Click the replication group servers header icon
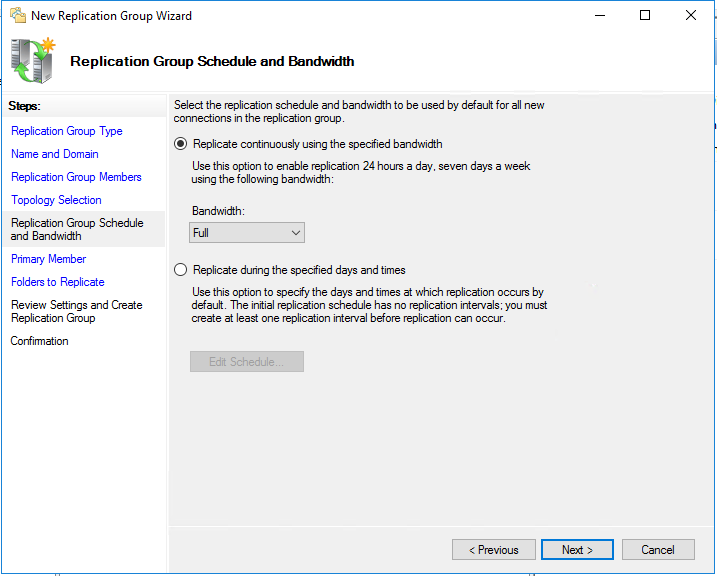The height and width of the screenshot is (576, 717). pos(34,61)
